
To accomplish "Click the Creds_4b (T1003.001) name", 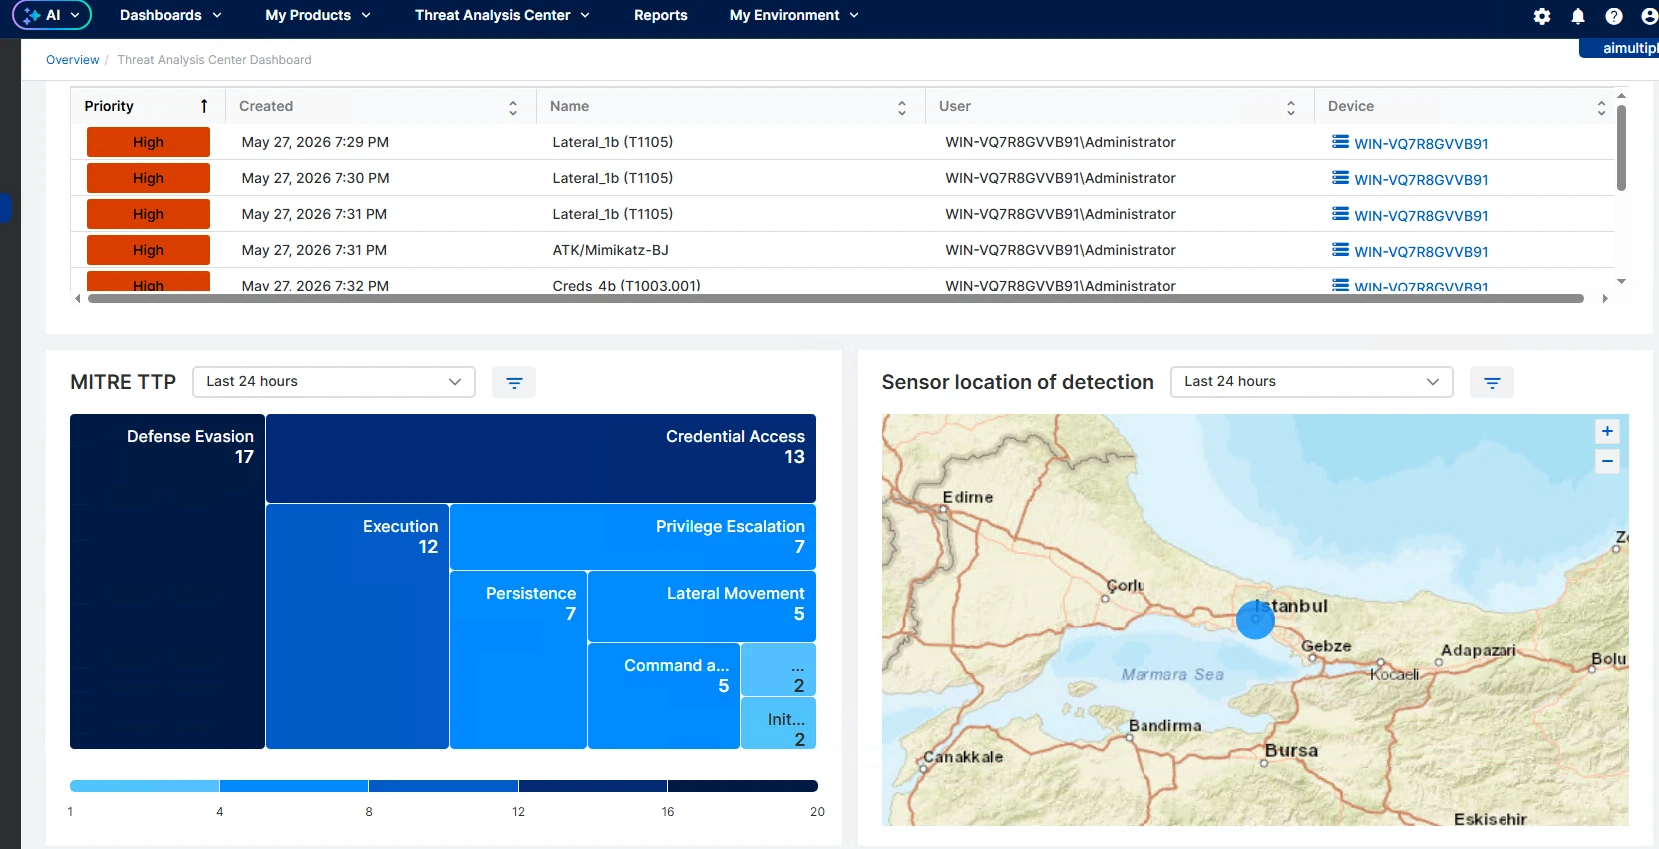I will click(x=626, y=285).
